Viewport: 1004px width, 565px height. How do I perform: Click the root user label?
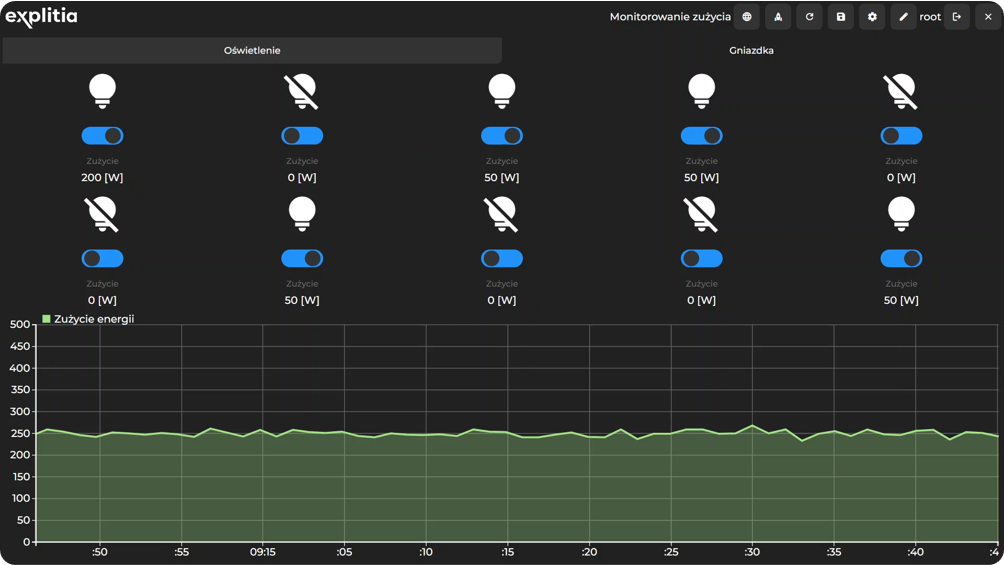point(930,17)
